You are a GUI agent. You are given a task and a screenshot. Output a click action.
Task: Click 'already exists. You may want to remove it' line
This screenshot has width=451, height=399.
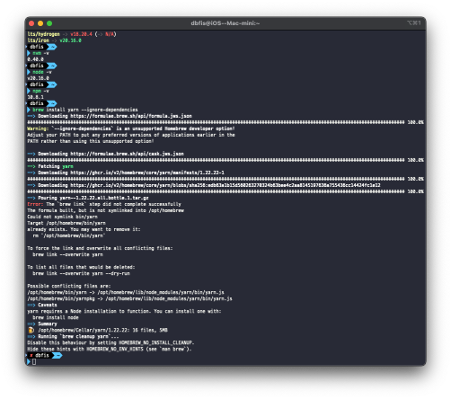[x=84, y=229]
